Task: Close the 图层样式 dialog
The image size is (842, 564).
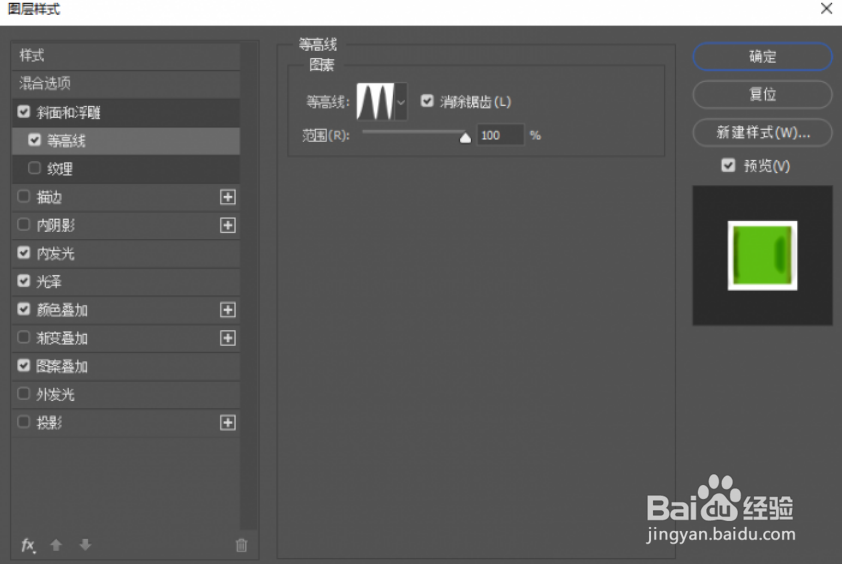Action: click(826, 9)
